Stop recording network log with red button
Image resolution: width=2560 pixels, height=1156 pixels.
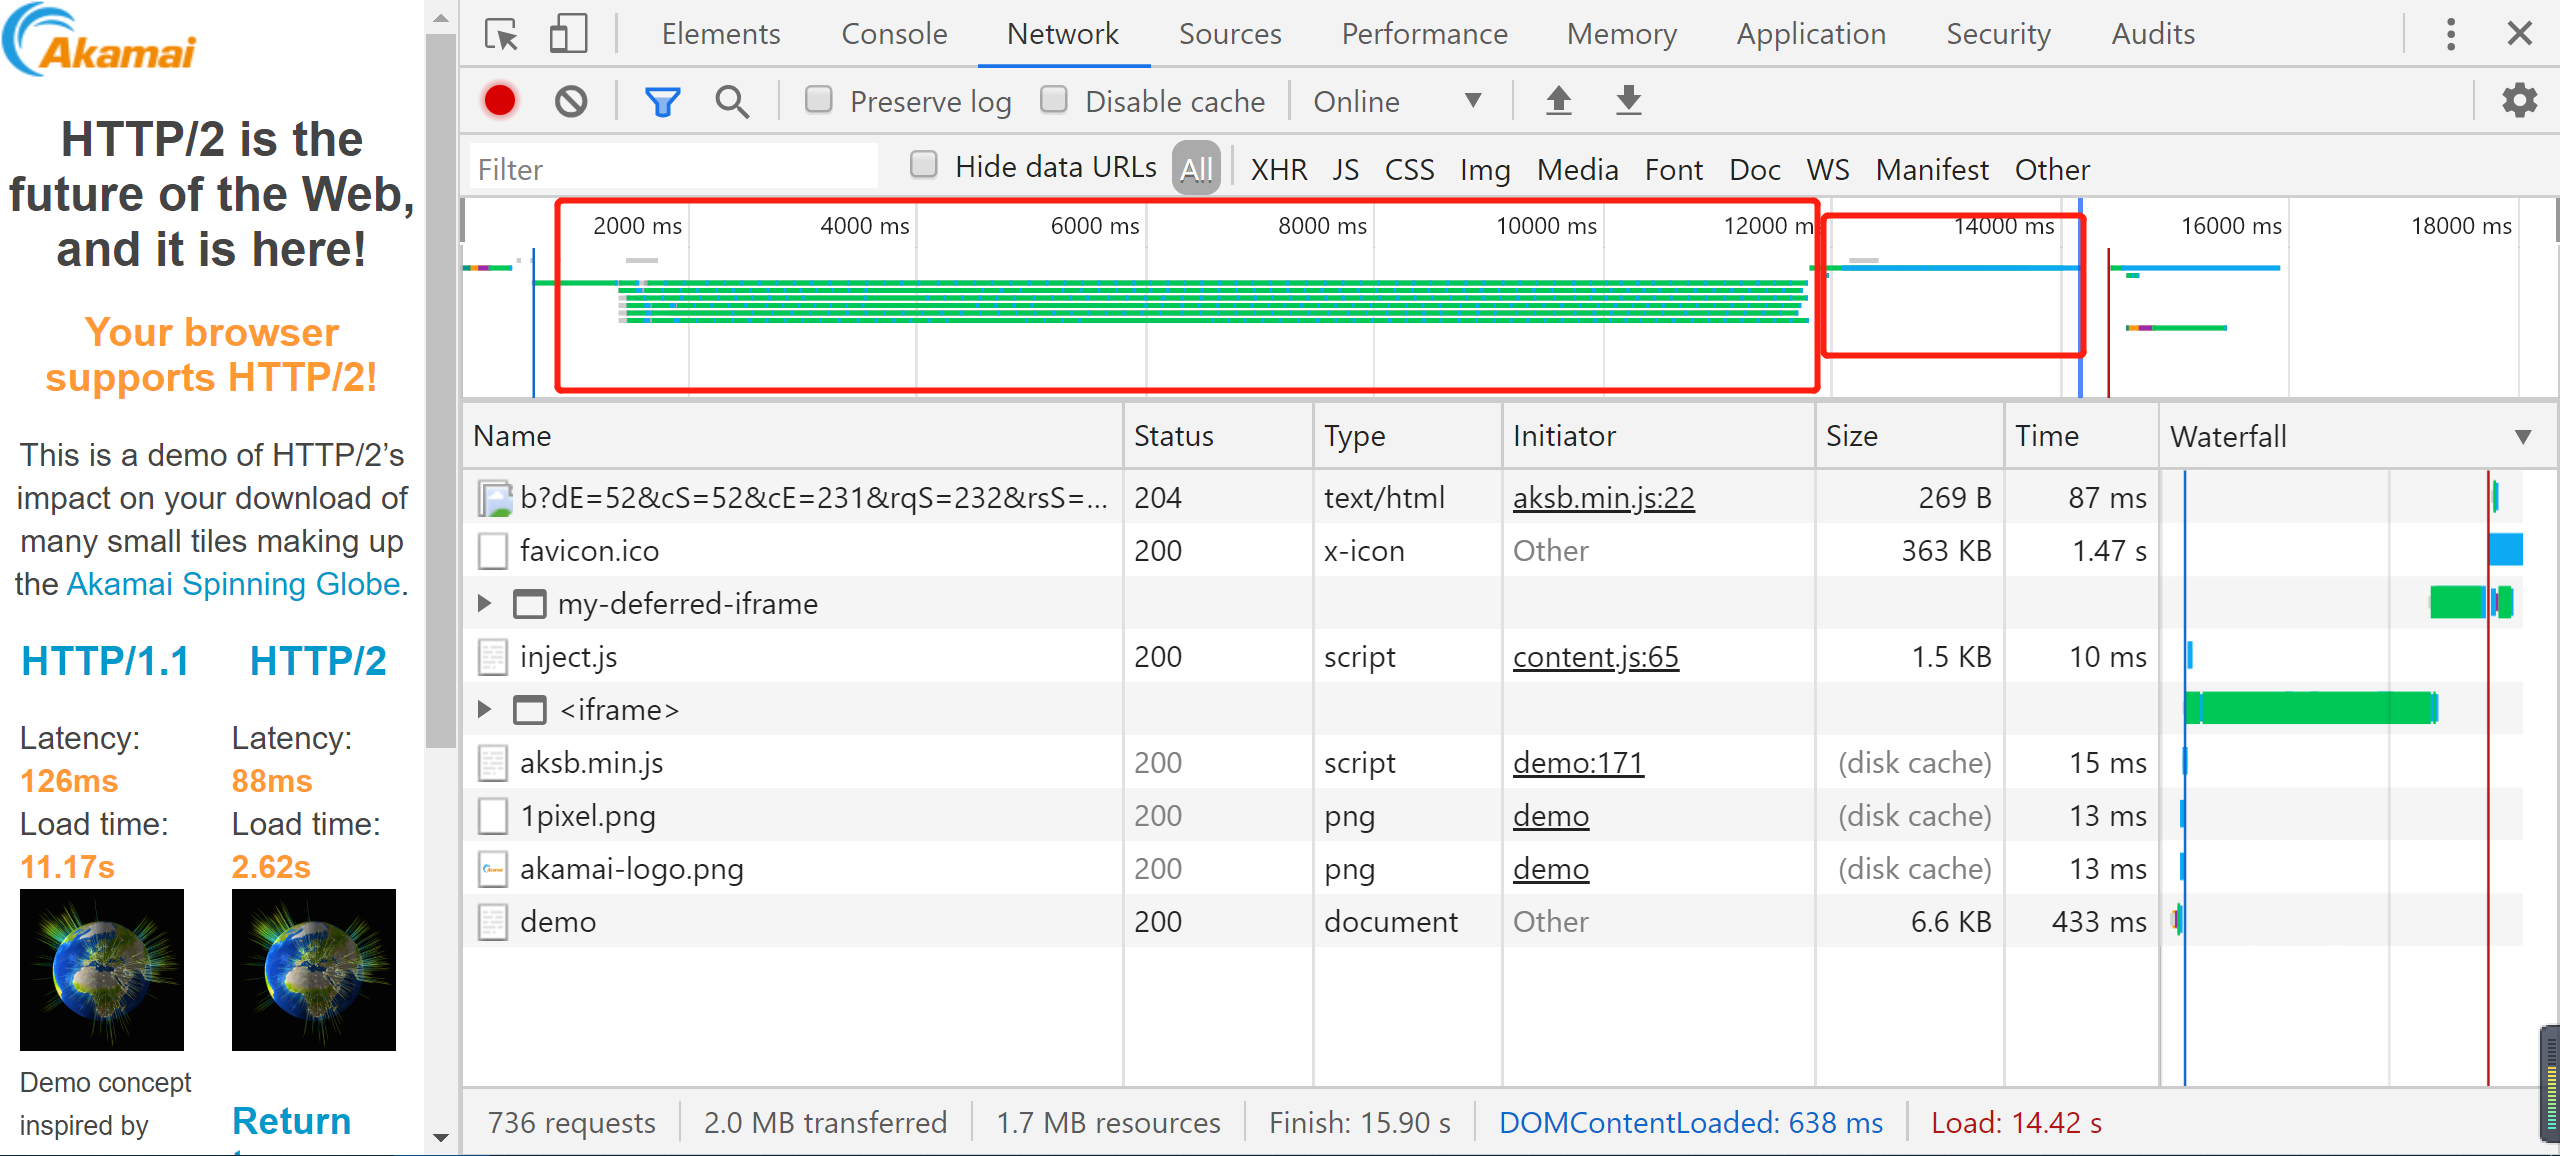pyautogui.click(x=500, y=100)
